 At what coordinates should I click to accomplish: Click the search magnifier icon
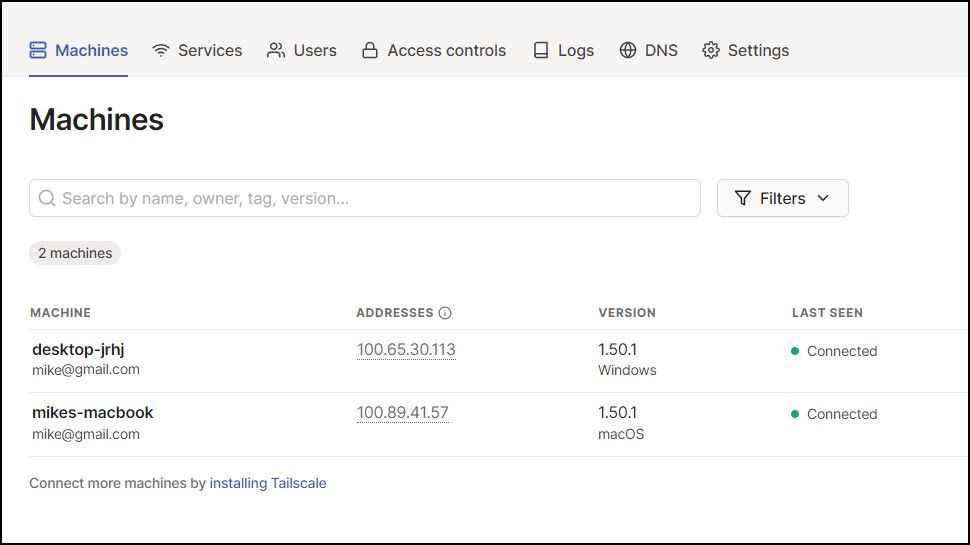[x=47, y=198]
